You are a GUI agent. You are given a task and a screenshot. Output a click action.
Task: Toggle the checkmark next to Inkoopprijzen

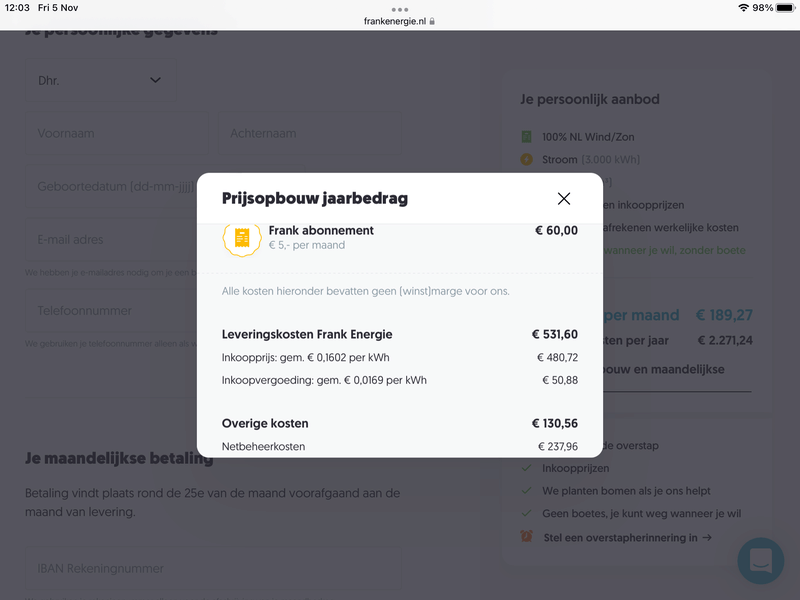pyautogui.click(x=527, y=468)
